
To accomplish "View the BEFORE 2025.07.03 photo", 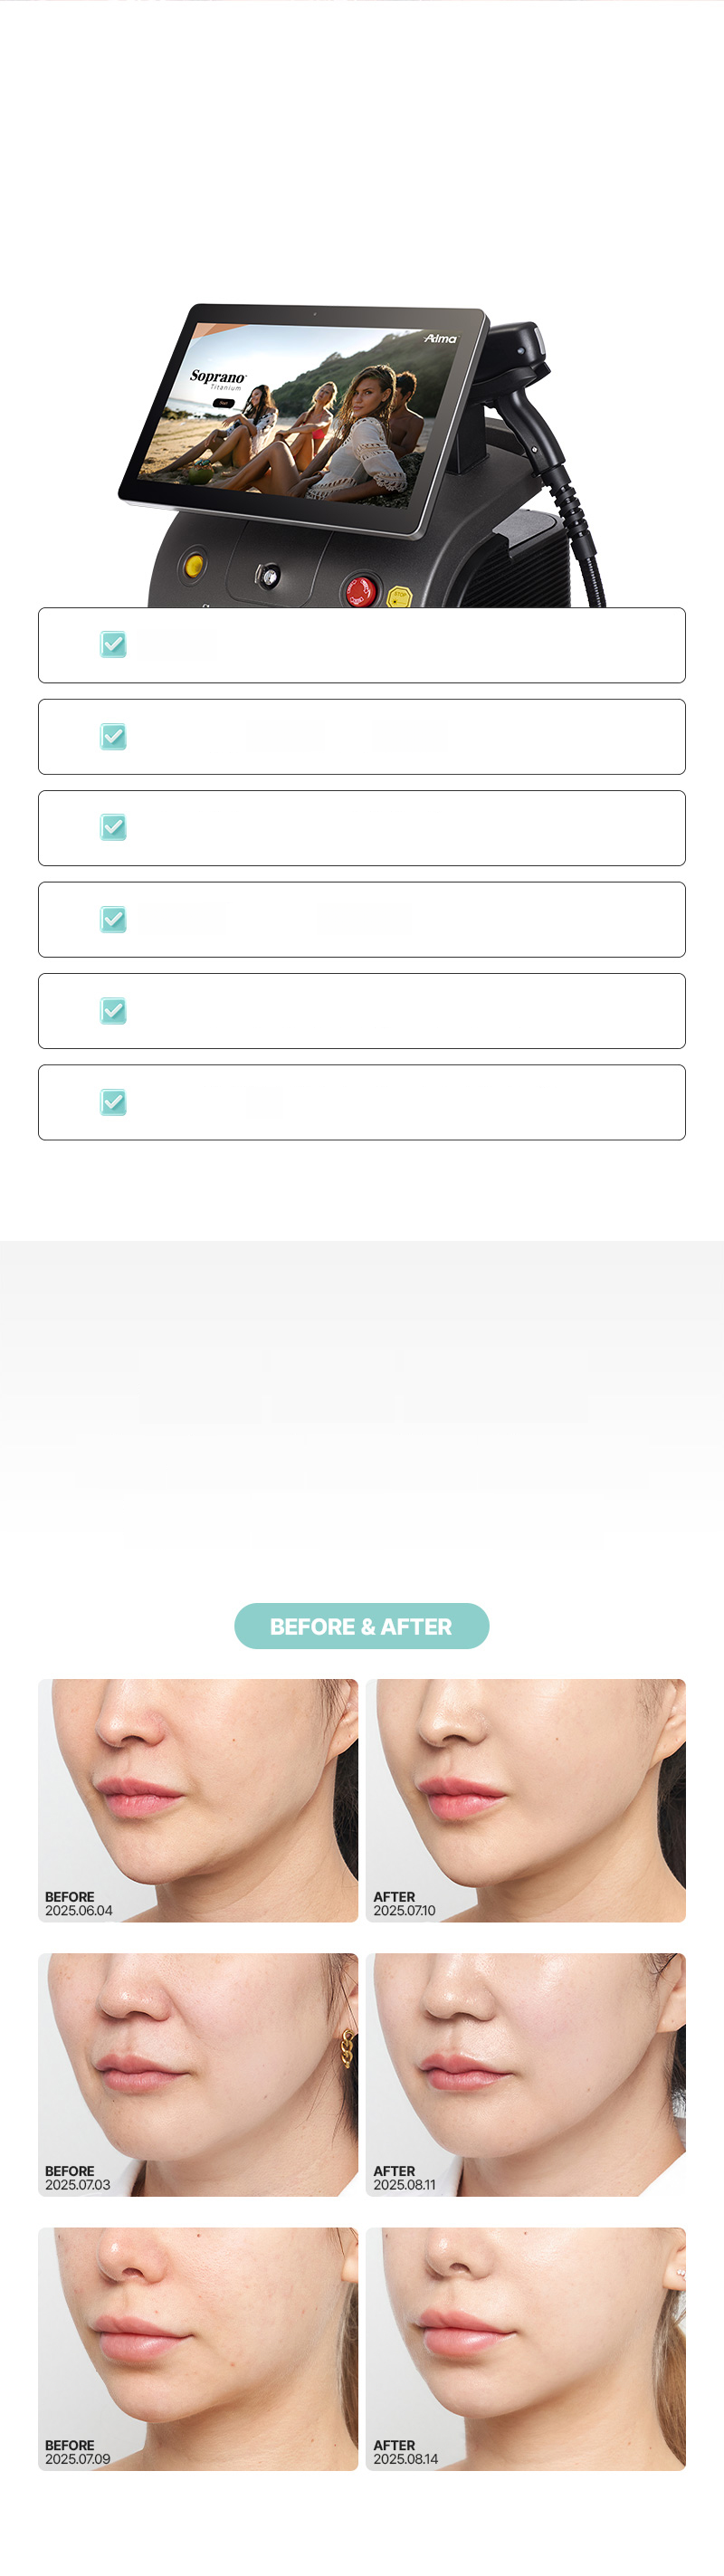I will [x=198, y=2074].
